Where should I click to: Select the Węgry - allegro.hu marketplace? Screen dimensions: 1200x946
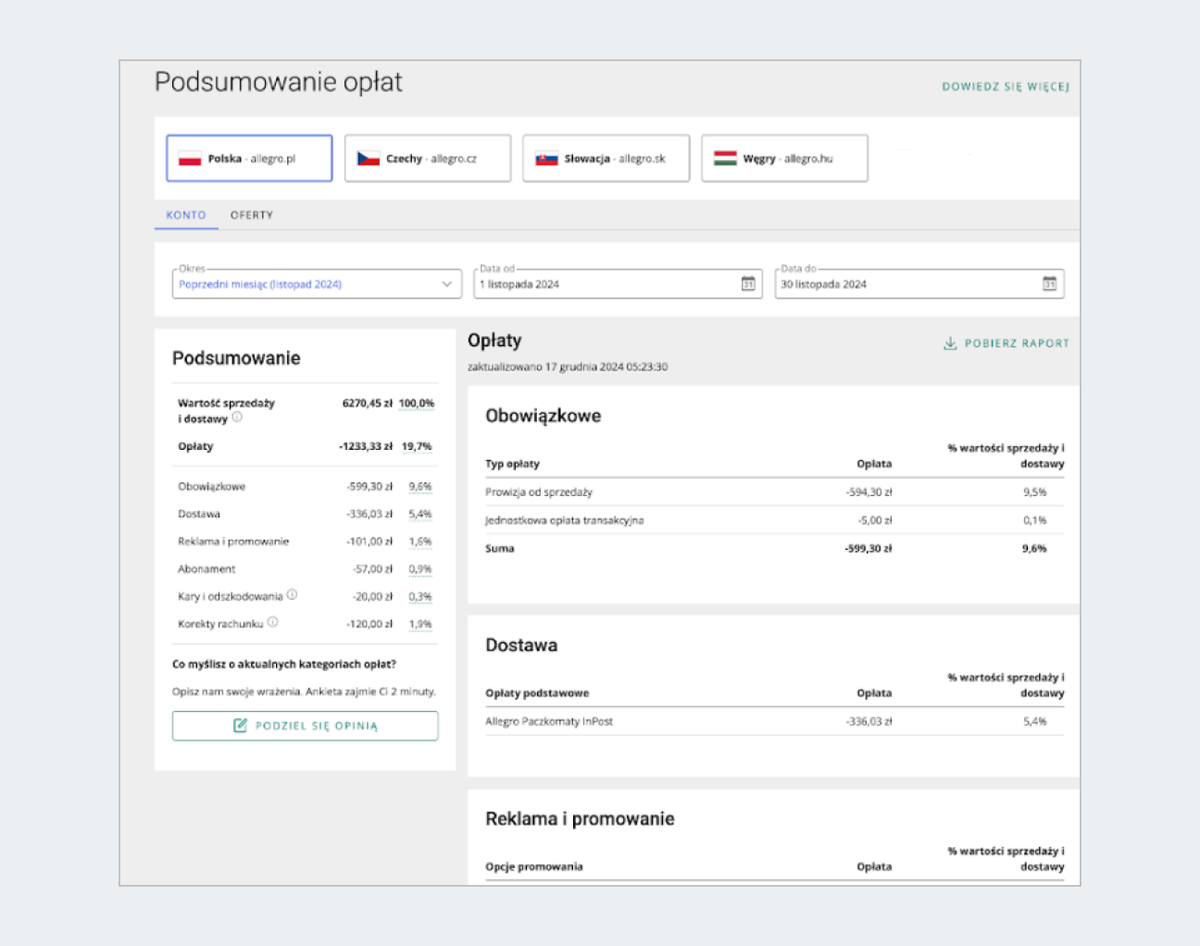pyautogui.click(x=785, y=159)
